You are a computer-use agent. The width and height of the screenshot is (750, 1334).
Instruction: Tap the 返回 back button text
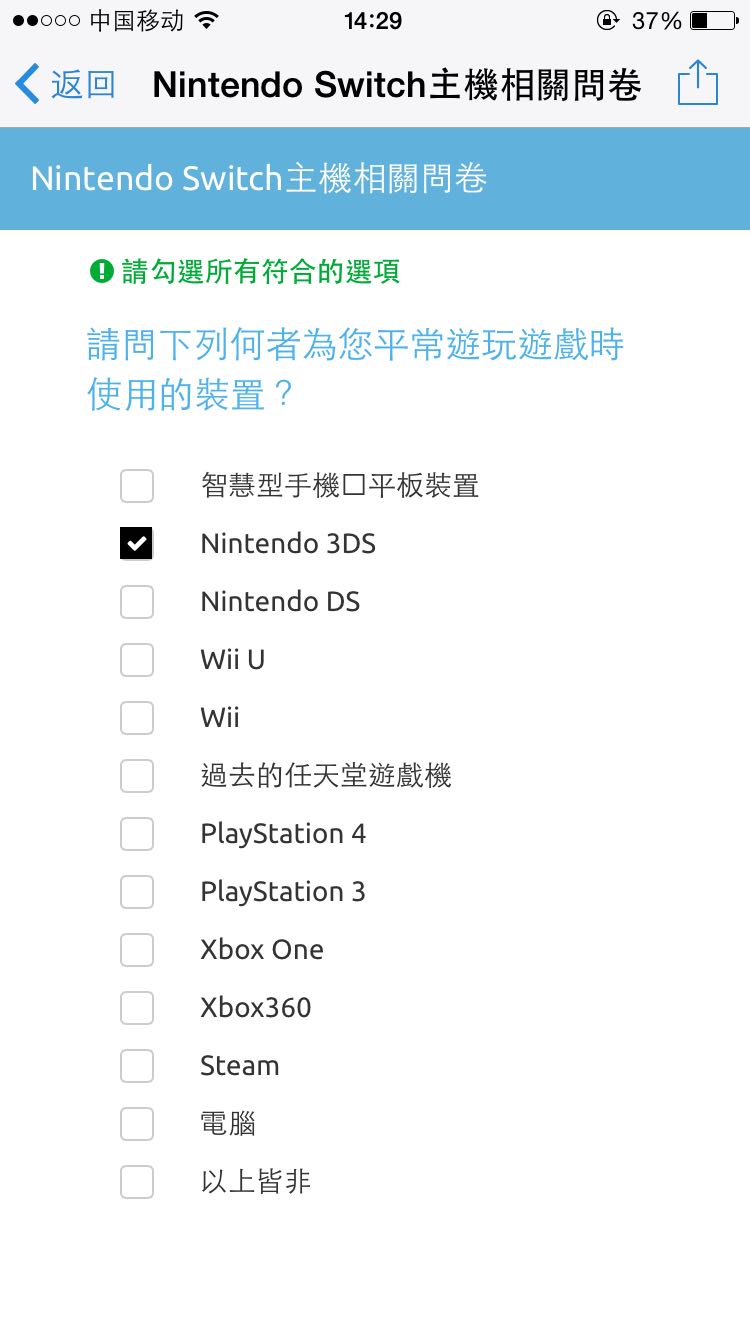coord(83,85)
